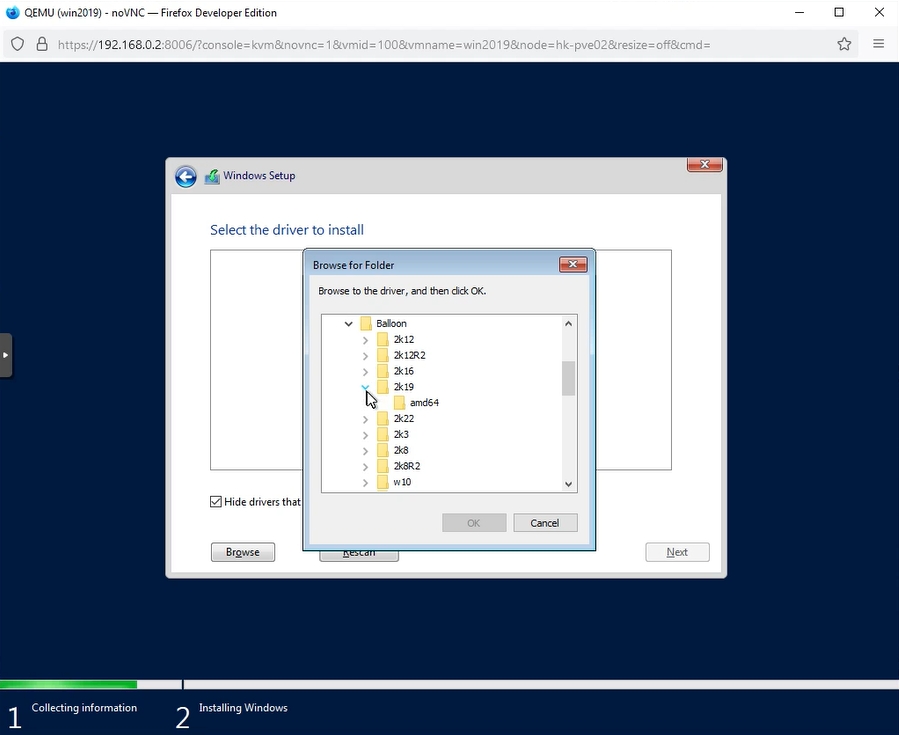Expand the 2k22 folder node
Image resolution: width=899 pixels, height=735 pixels.
365,419
